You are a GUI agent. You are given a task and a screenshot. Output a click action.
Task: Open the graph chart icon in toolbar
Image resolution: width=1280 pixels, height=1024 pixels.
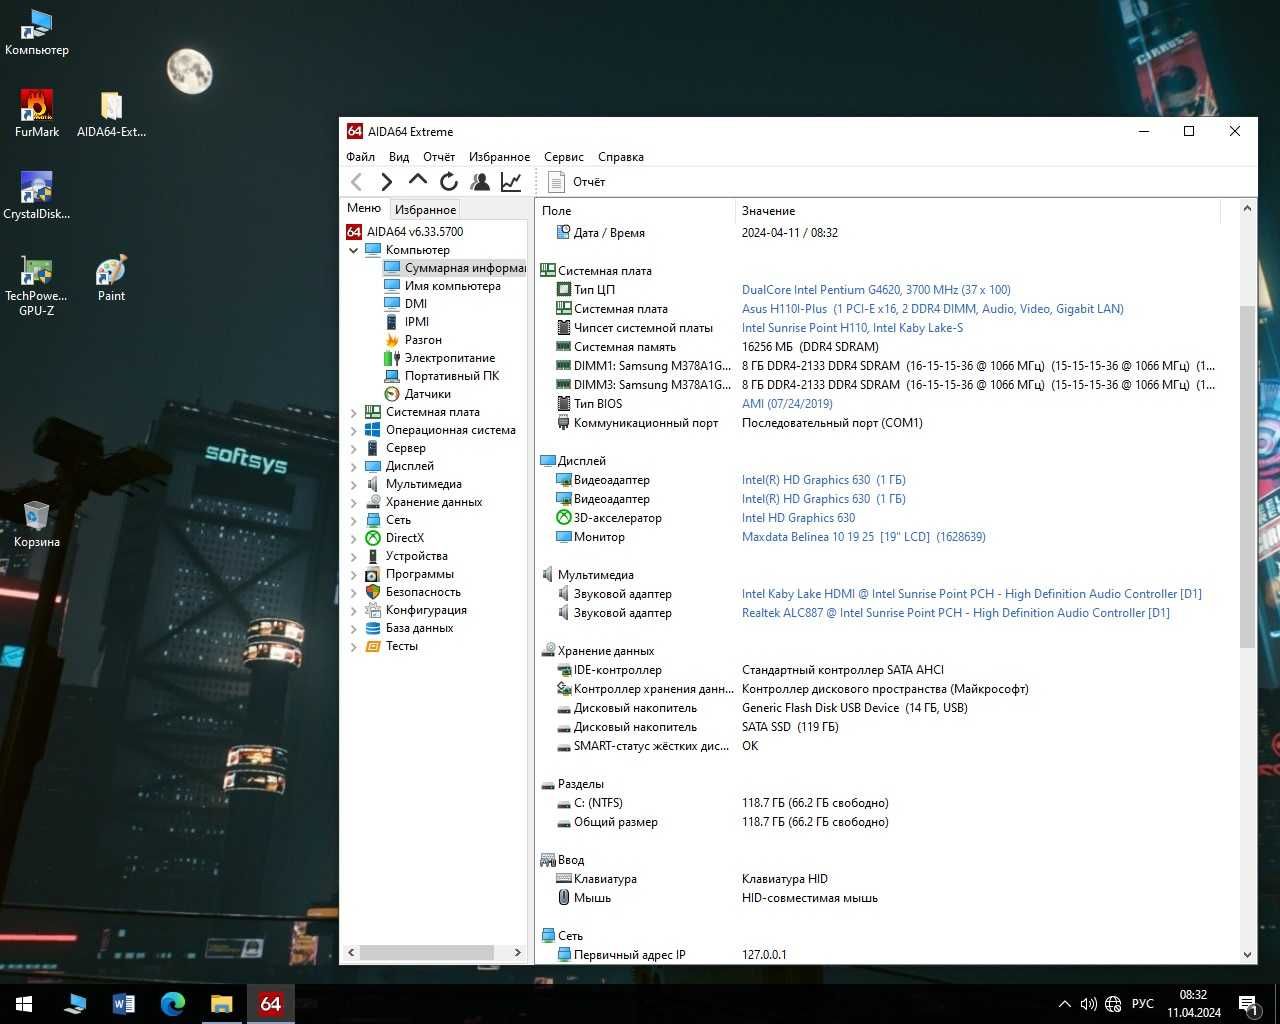pos(511,182)
